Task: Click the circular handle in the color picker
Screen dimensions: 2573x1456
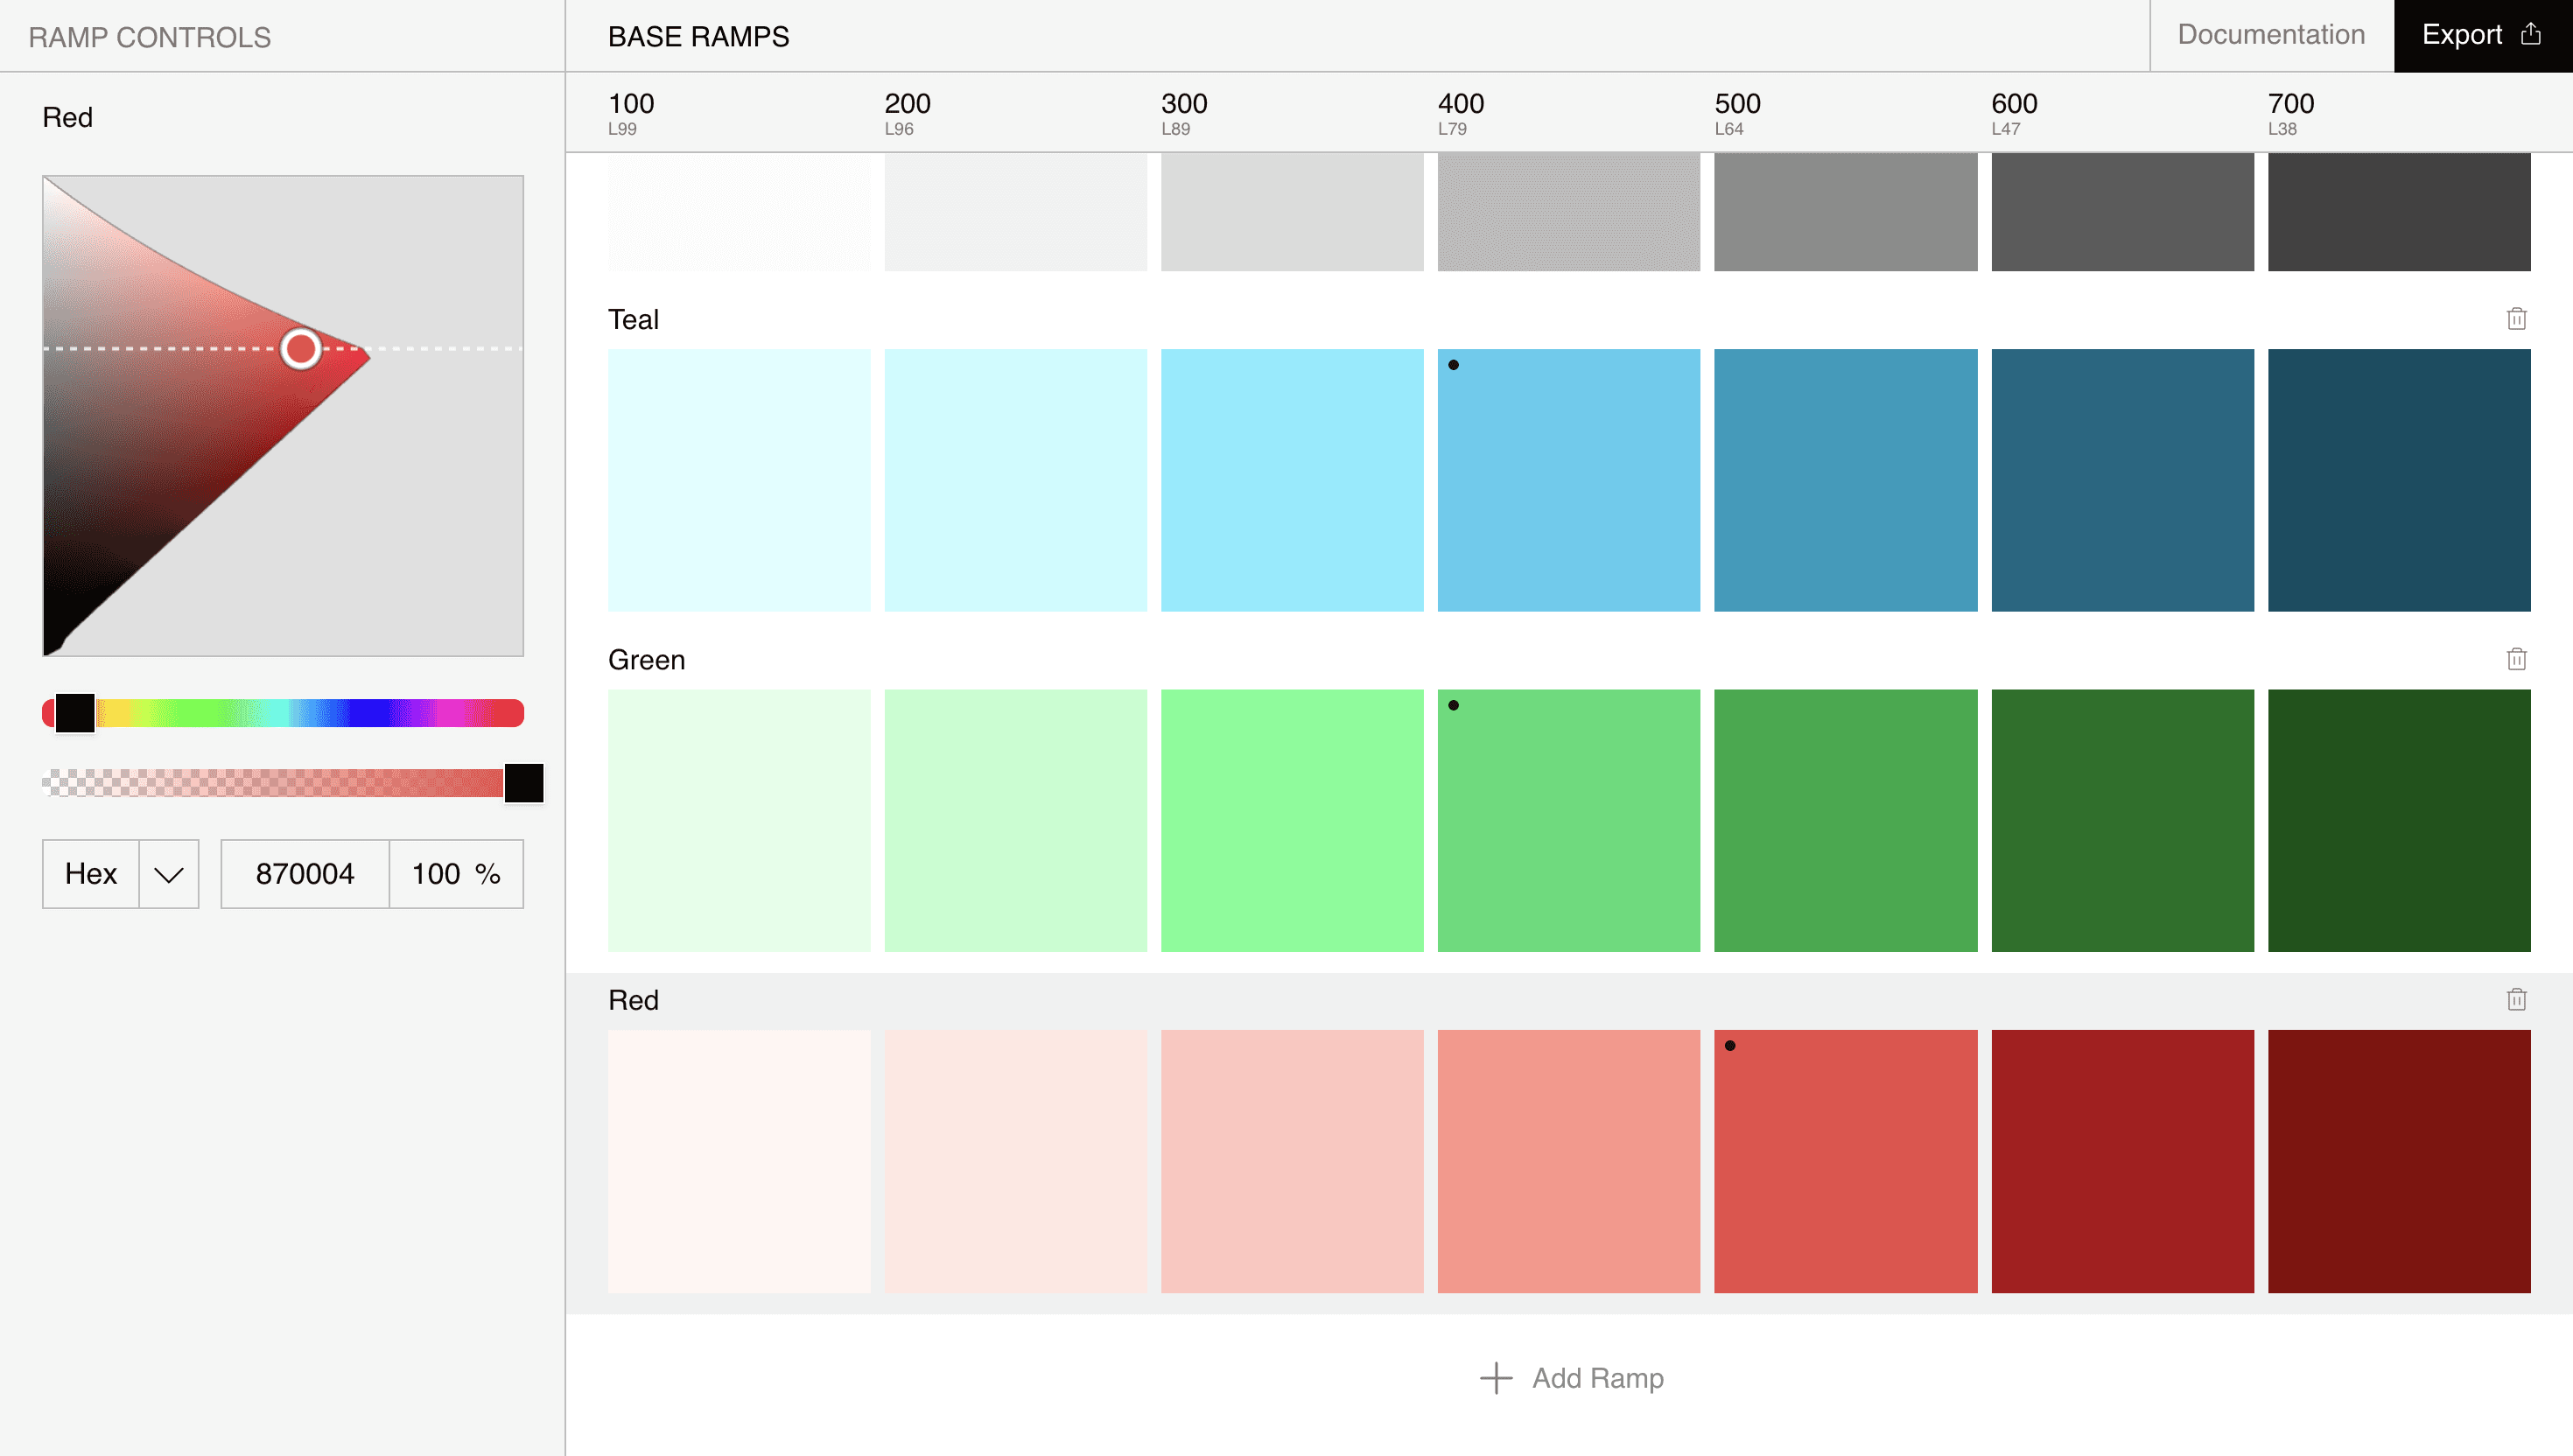Action: coord(300,349)
